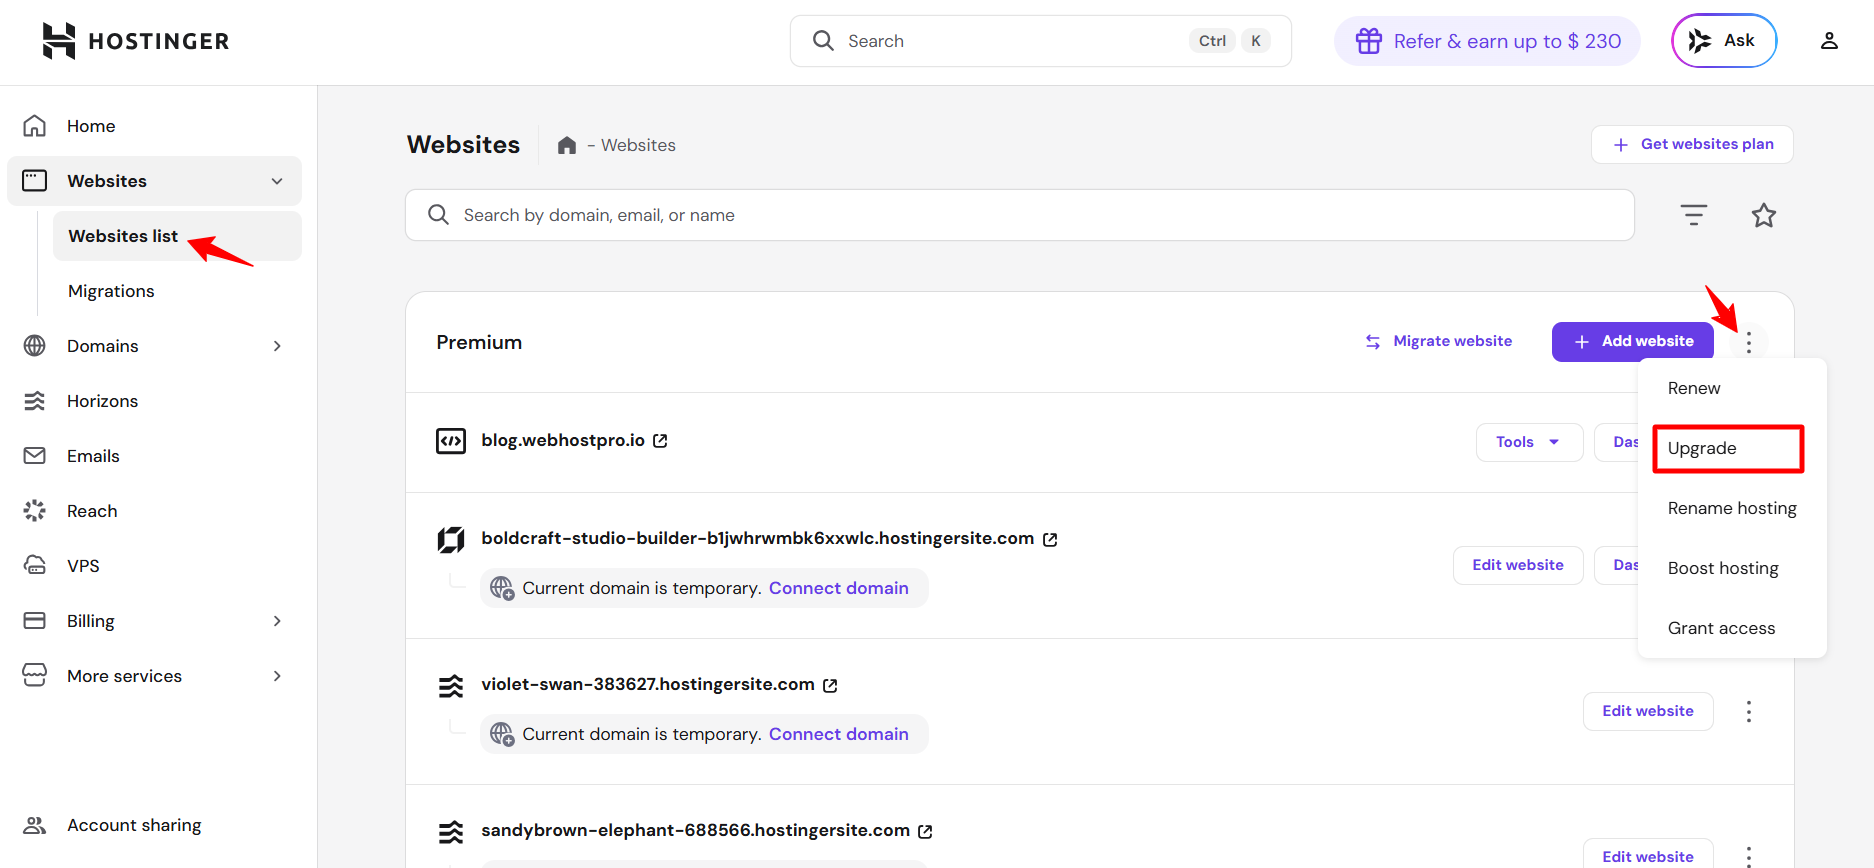This screenshot has width=1874, height=868.
Task: Click the Emails envelope icon
Action: coord(35,456)
